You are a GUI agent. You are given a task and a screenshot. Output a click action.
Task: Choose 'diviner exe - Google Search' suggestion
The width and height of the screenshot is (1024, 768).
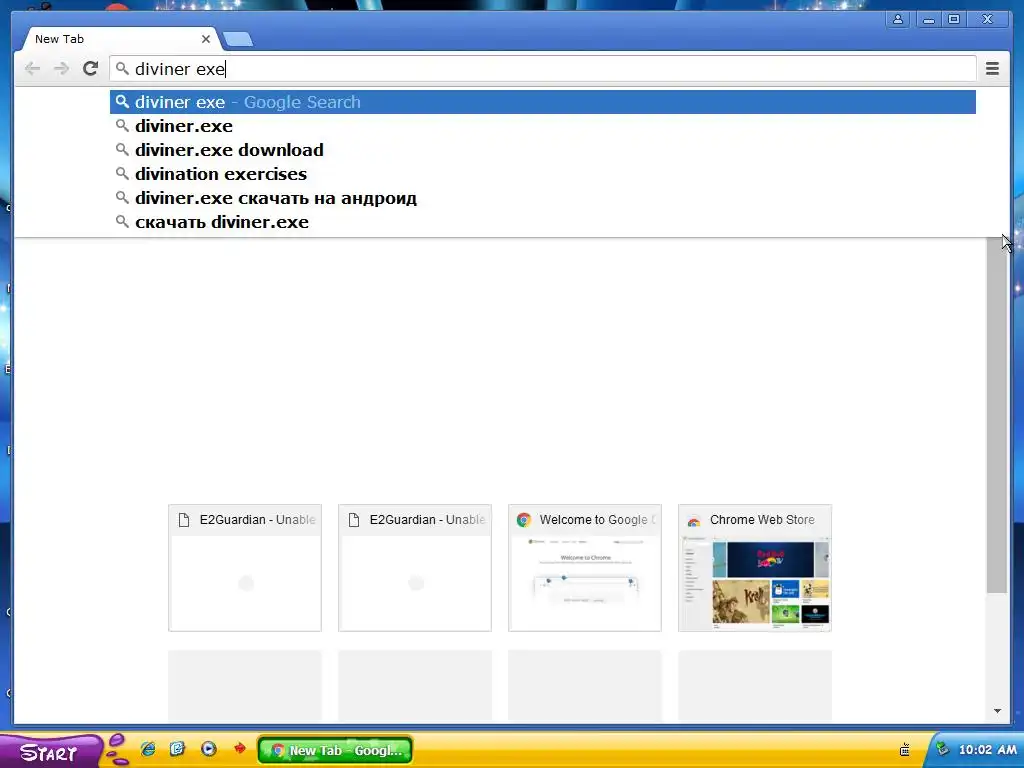click(543, 102)
